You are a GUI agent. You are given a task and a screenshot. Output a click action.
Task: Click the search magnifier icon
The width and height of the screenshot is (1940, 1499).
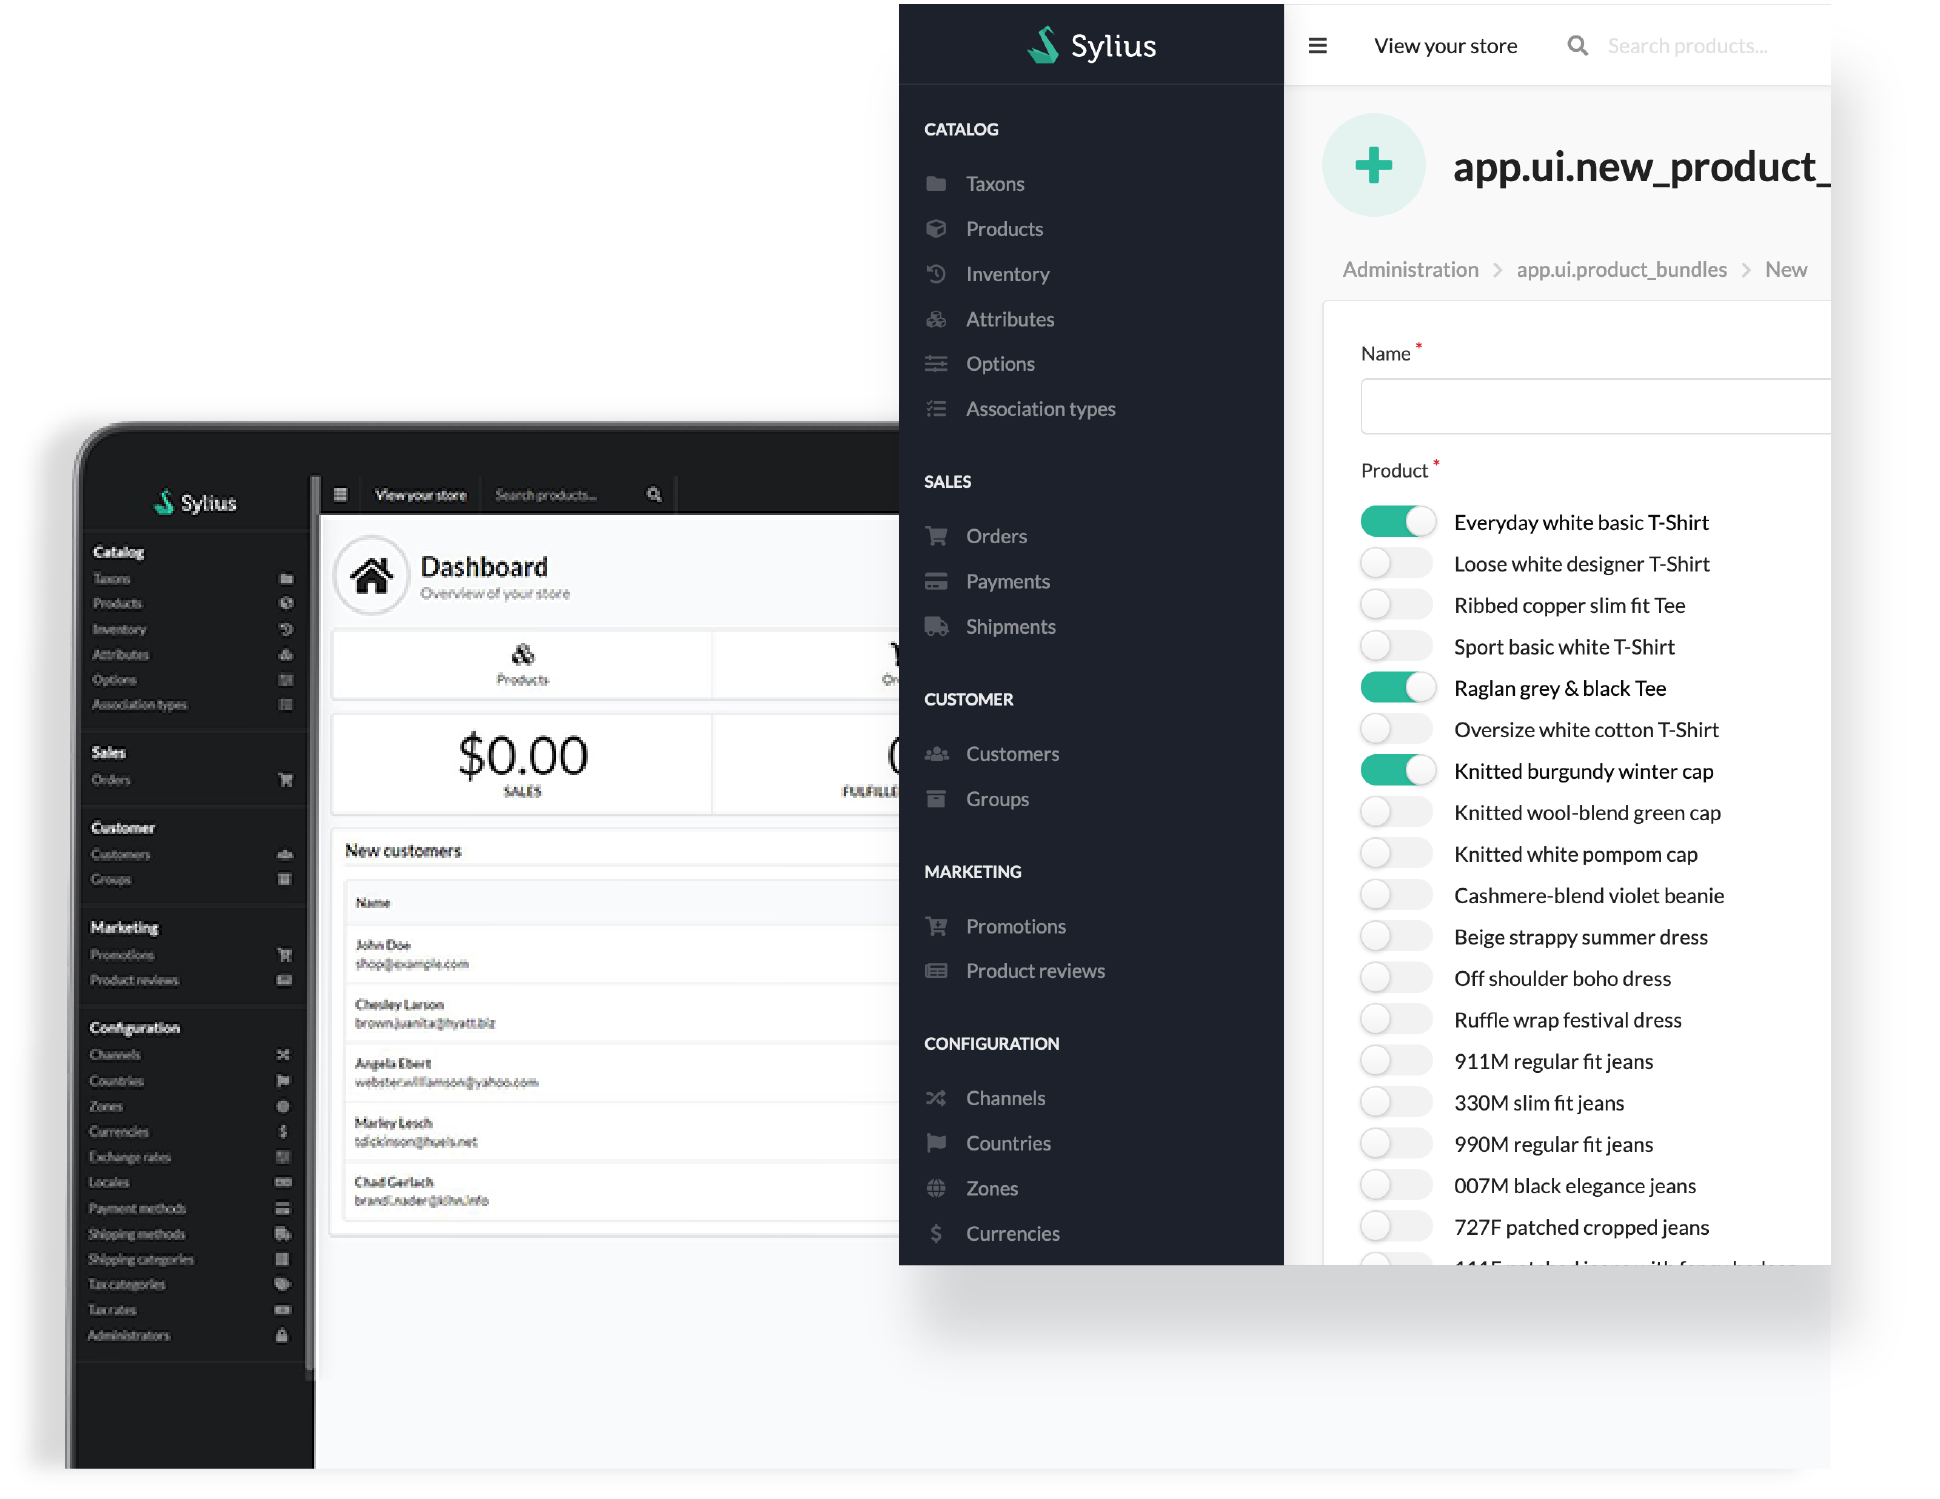[x=1577, y=46]
